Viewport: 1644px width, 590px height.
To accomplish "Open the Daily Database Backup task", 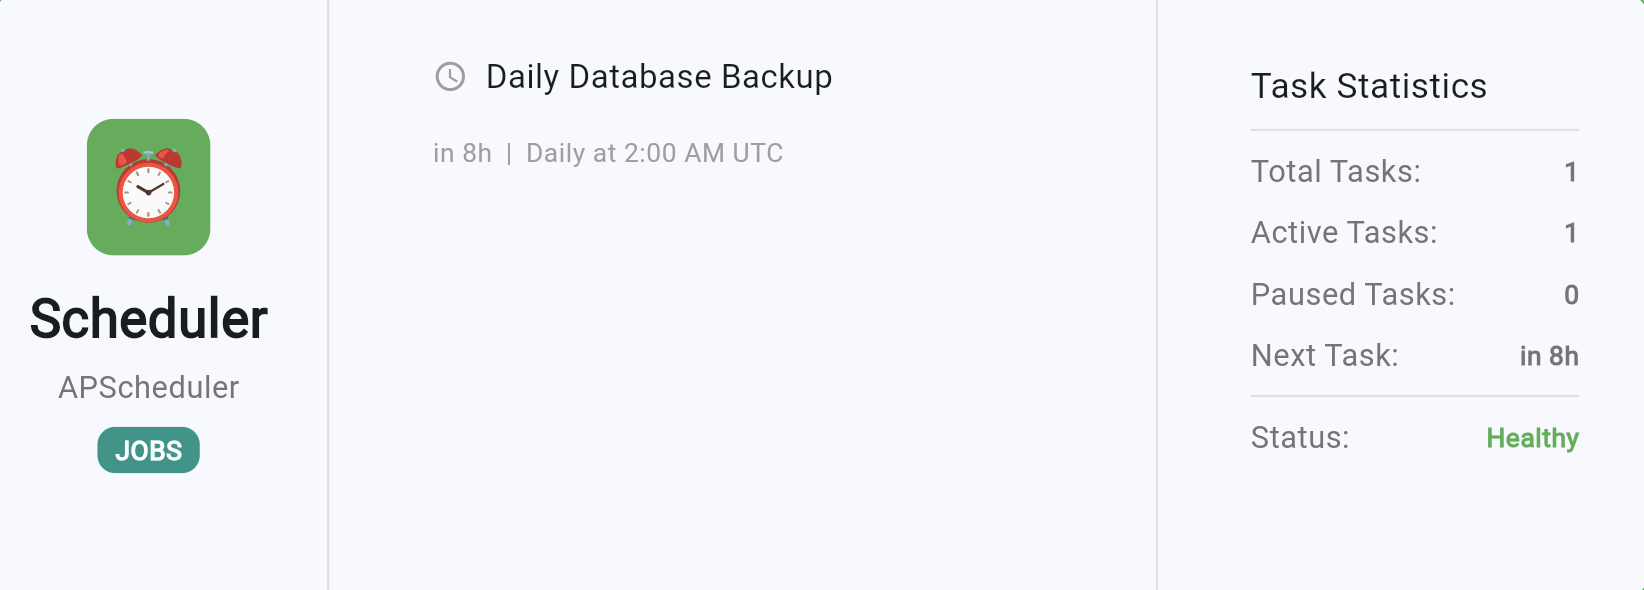I will pos(658,77).
